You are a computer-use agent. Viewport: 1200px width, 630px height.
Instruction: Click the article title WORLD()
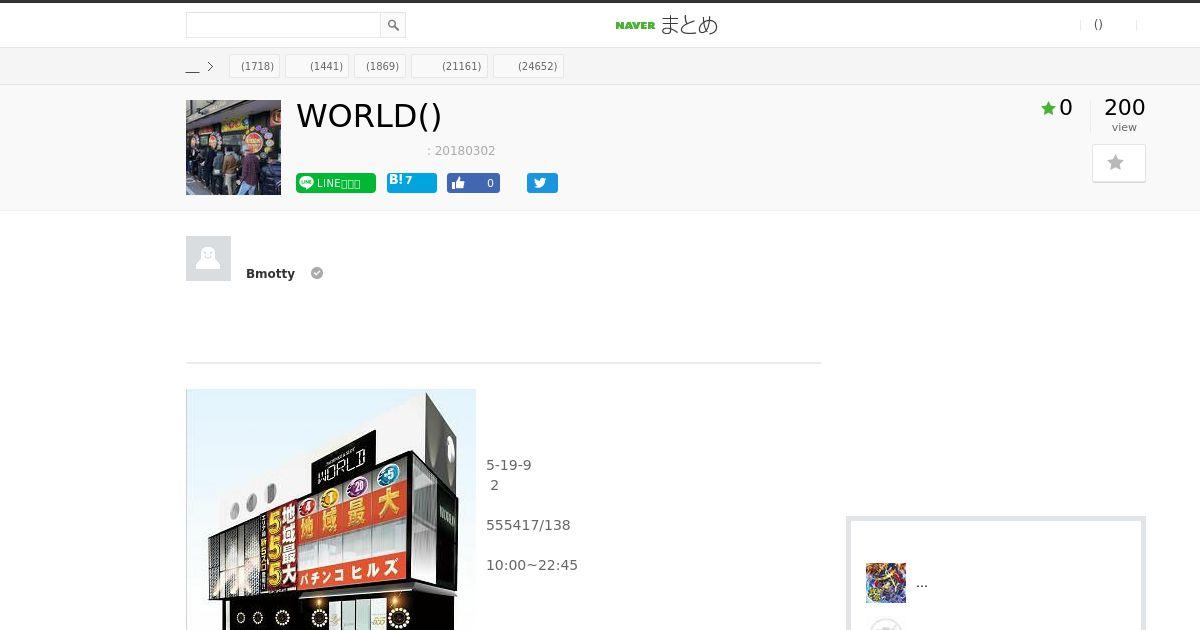click(x=369, y=116)
